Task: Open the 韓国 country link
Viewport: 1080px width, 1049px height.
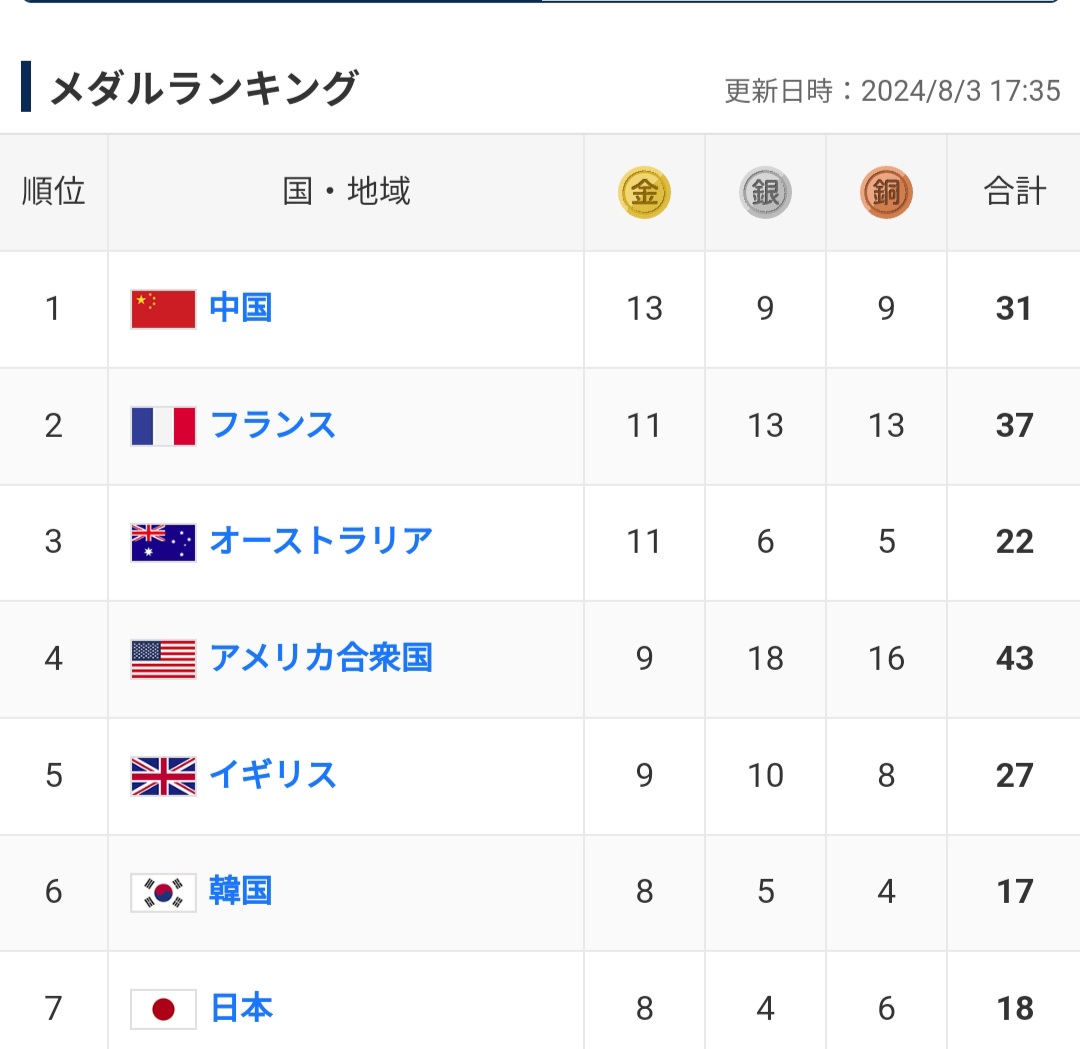Action: [x=240, y=891]
